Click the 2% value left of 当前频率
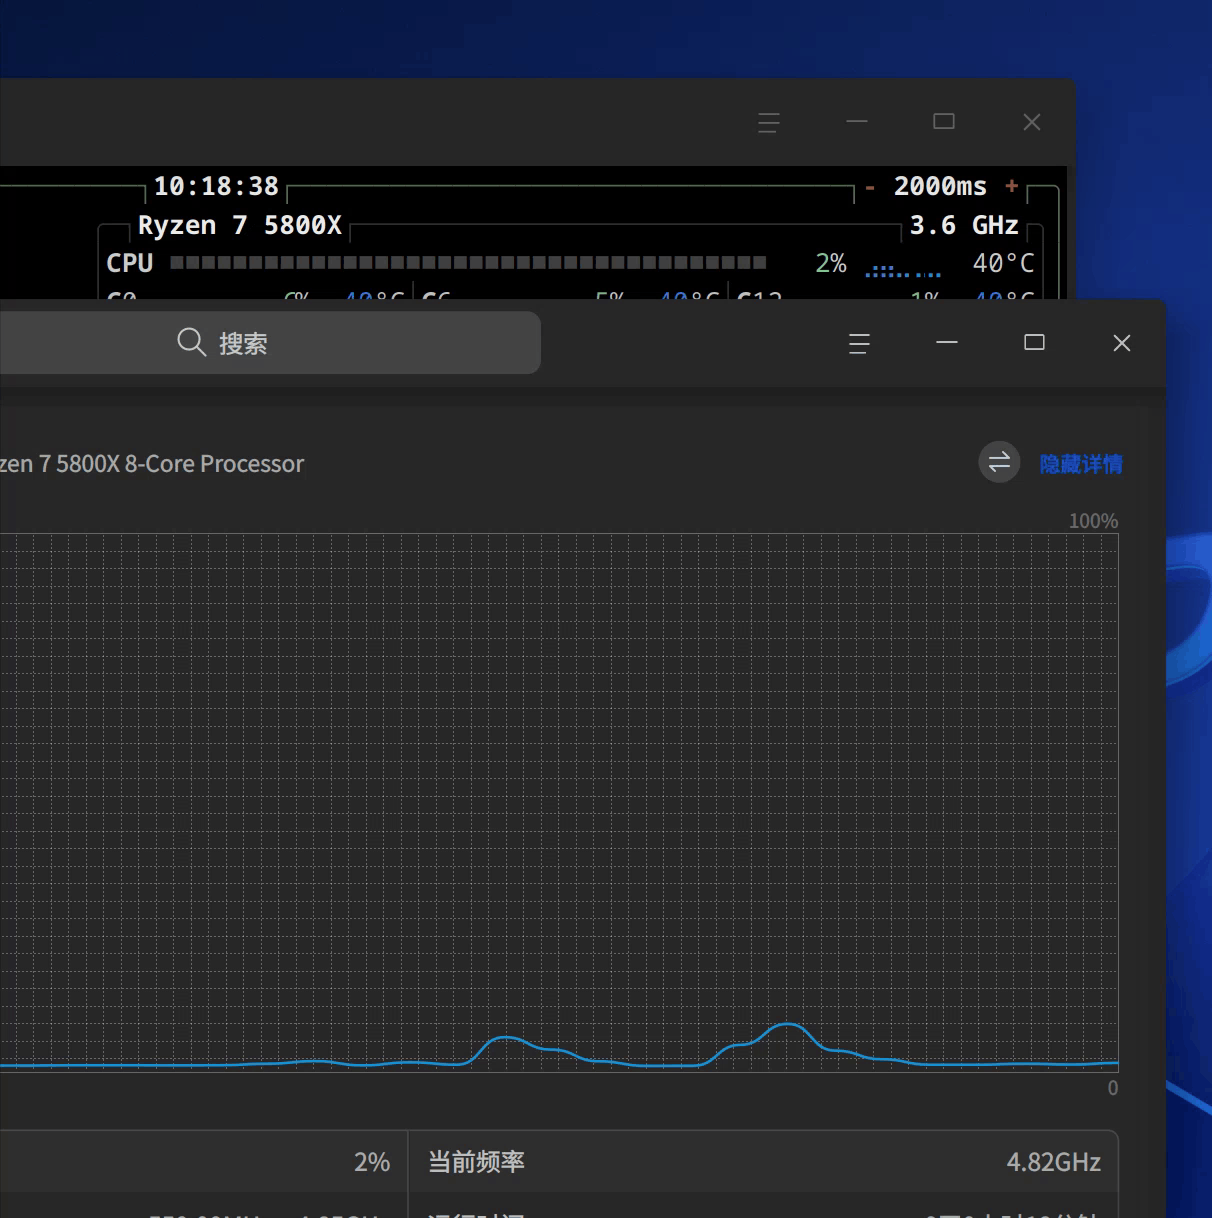This screenshot has width=1212, height=1218. (x=372, y=1162)
